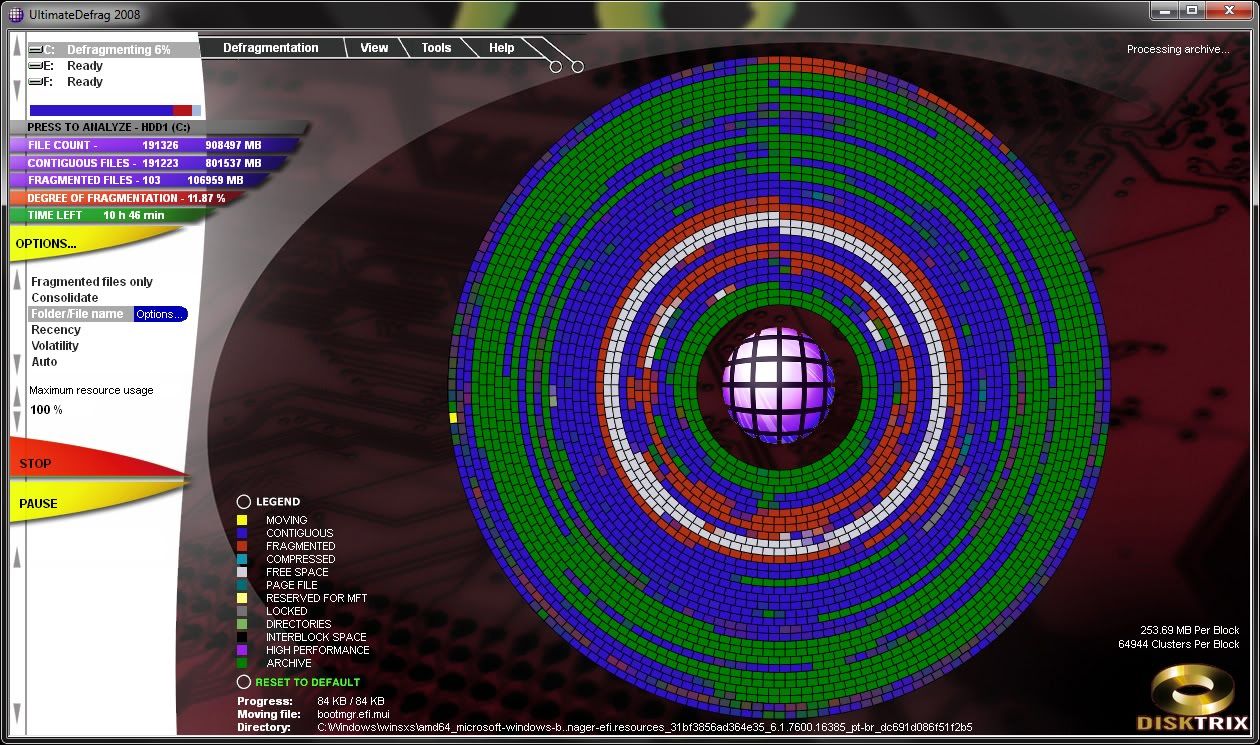Click the DEGREE OF FRAGMENTATION bar
This screenshot has height=745, width=1260.
pos(130,198)
